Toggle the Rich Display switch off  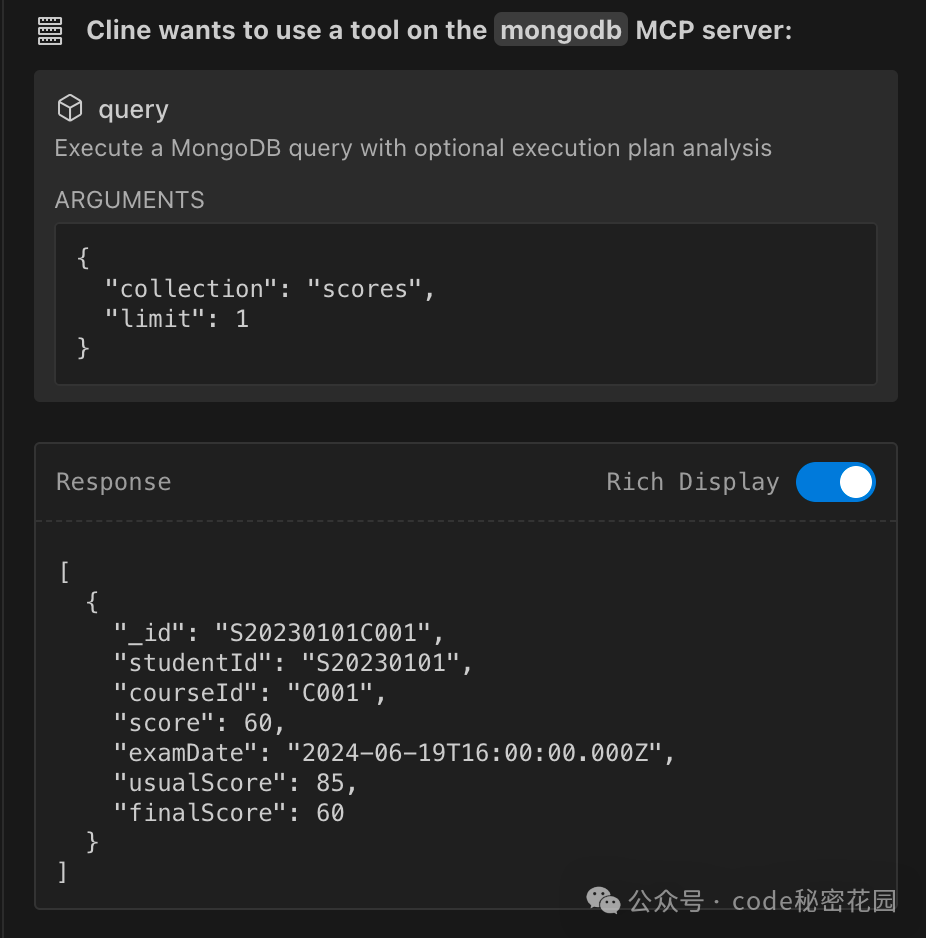[x=836, y=482]
